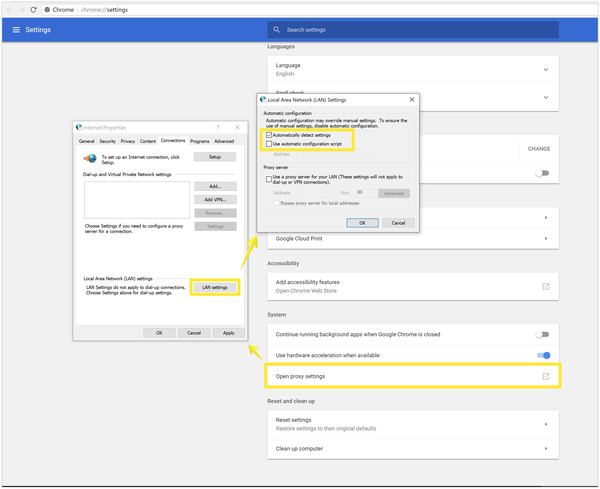Switch to the Security tab
Viewport: 600px width, 489px height.
pyautogui.click(x=108, y=141)
